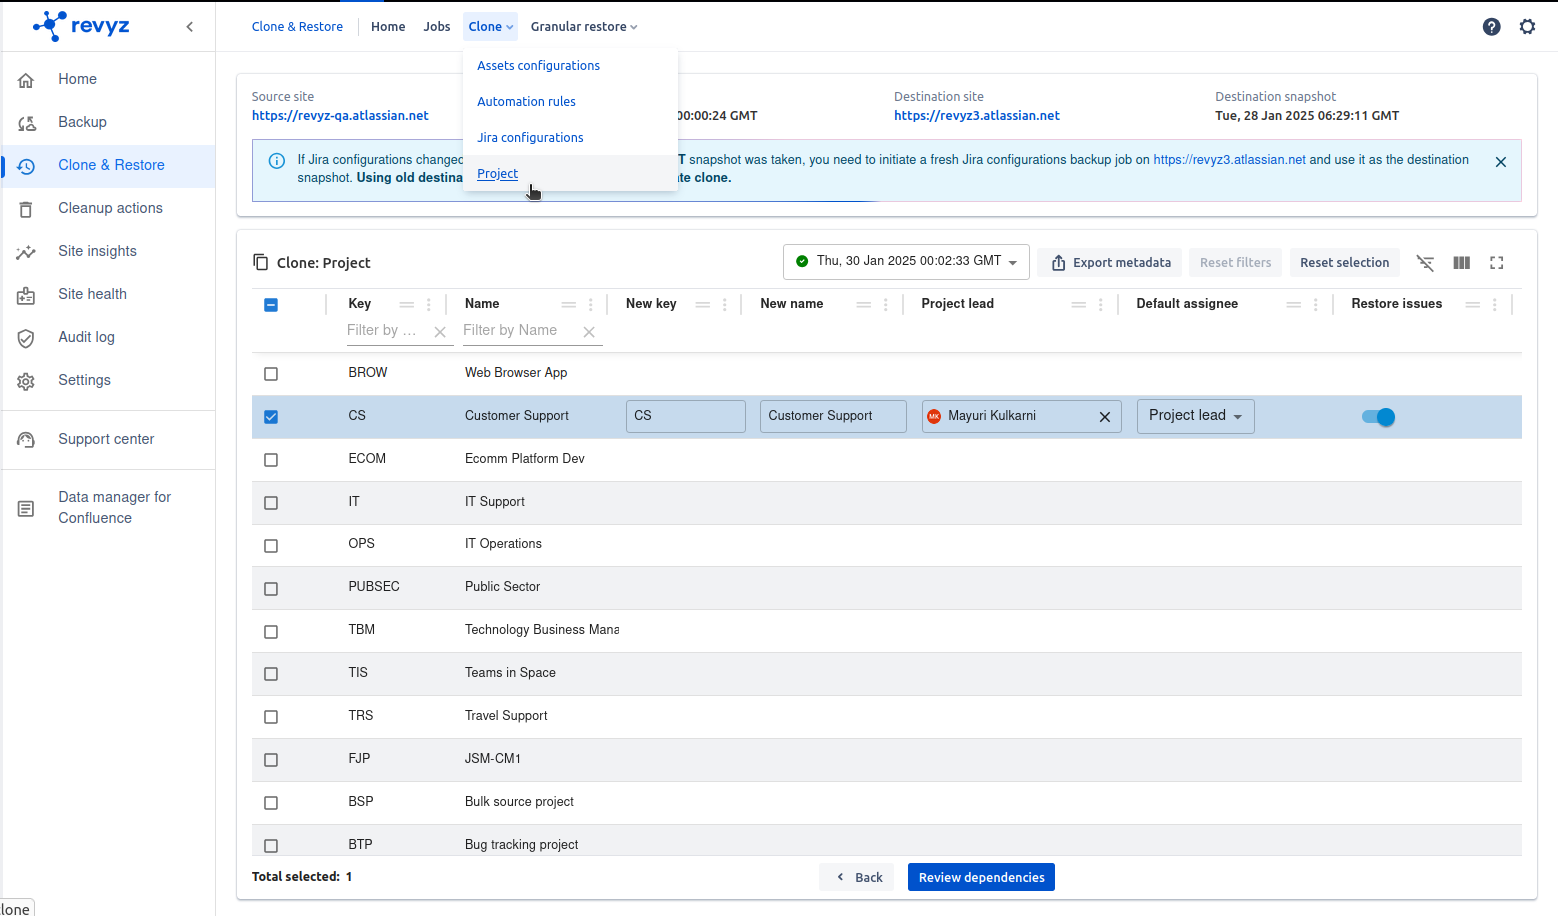Select Automation rules menu entry
Image resolution: width=1558 pixels, height=916 pixels.
tap(526, 102)
